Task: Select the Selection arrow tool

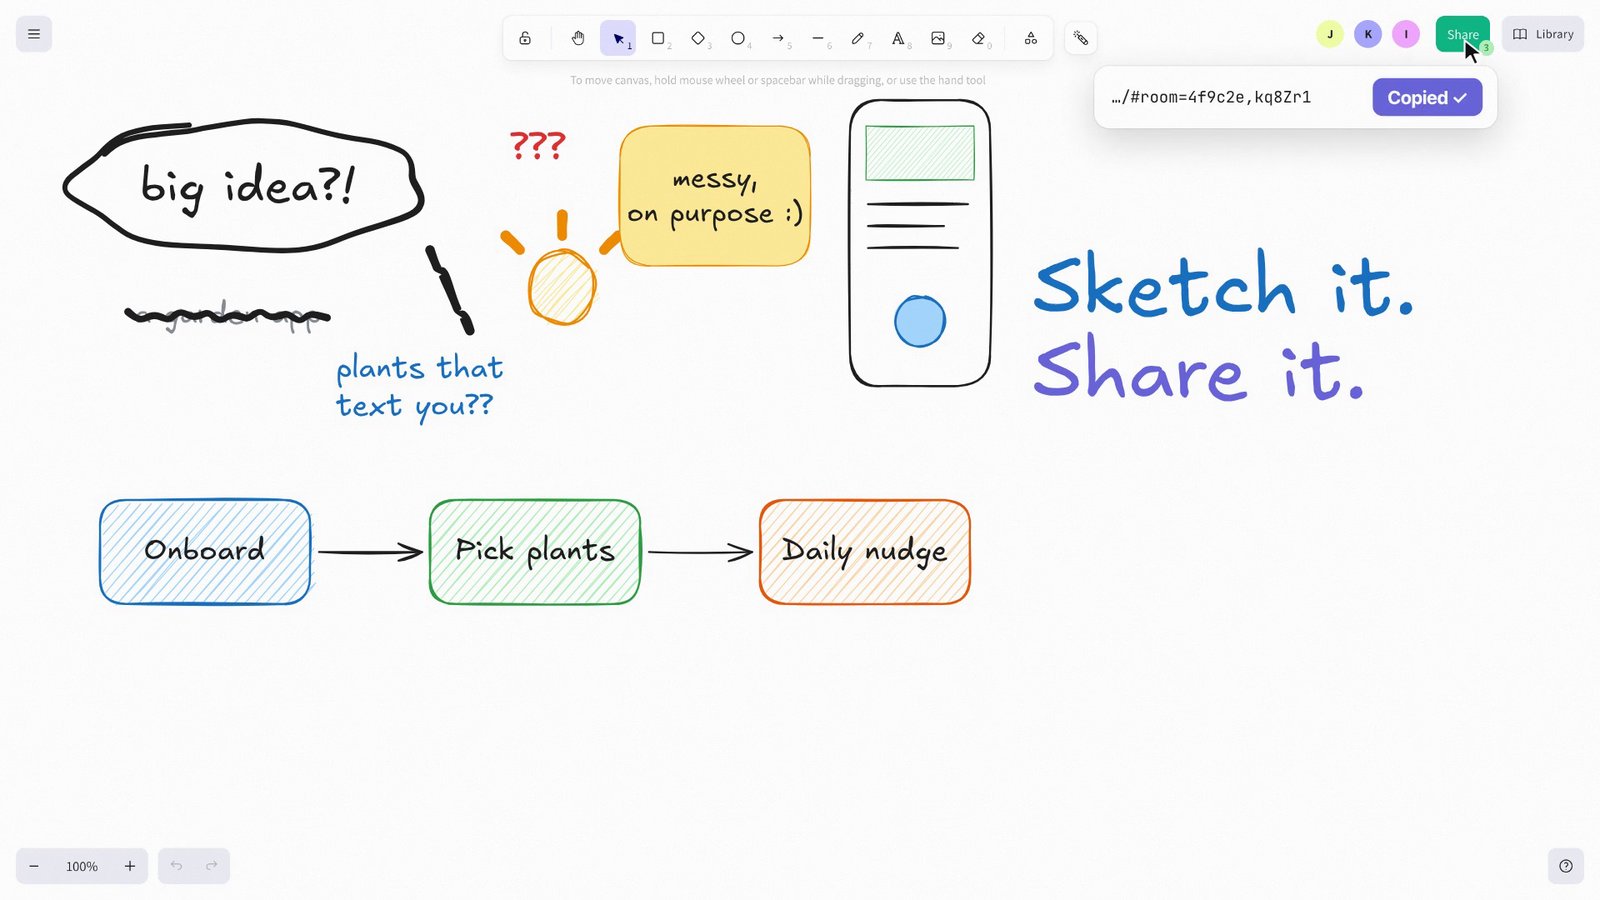Action: (618, 38)
